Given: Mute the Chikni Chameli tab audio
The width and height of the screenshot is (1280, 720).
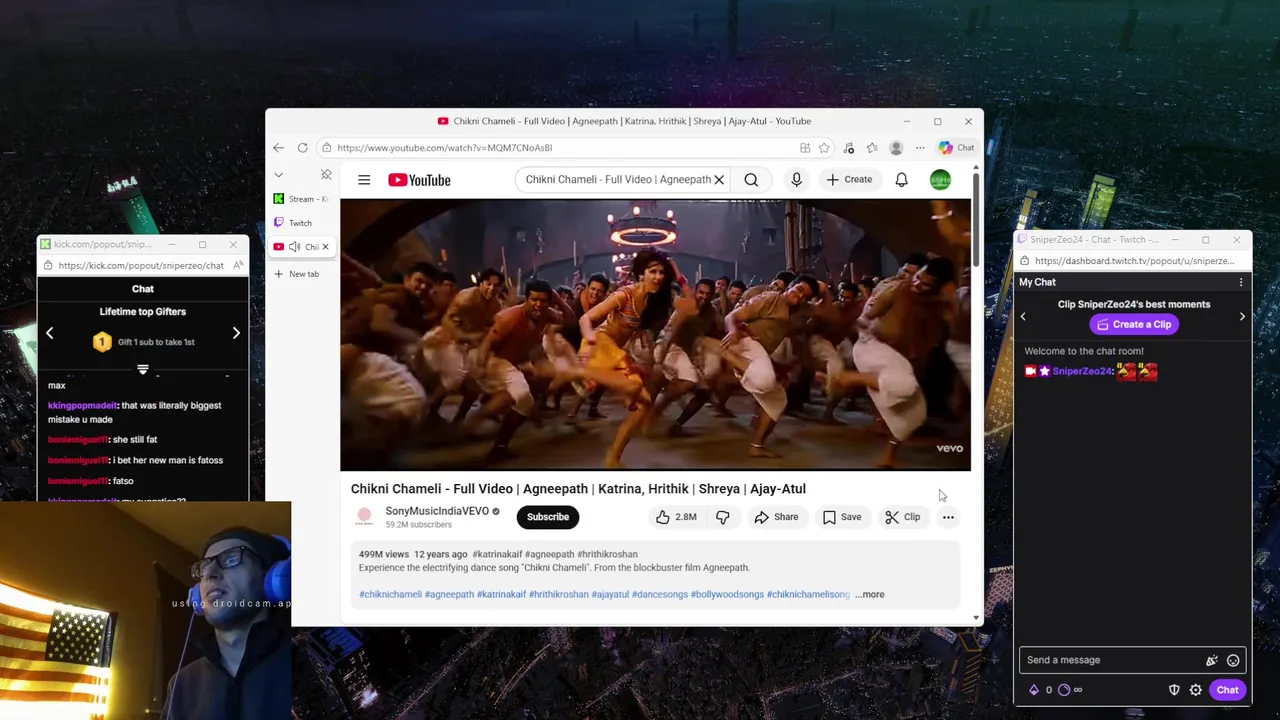Looking at the screenshot, I should pos(294,247).
